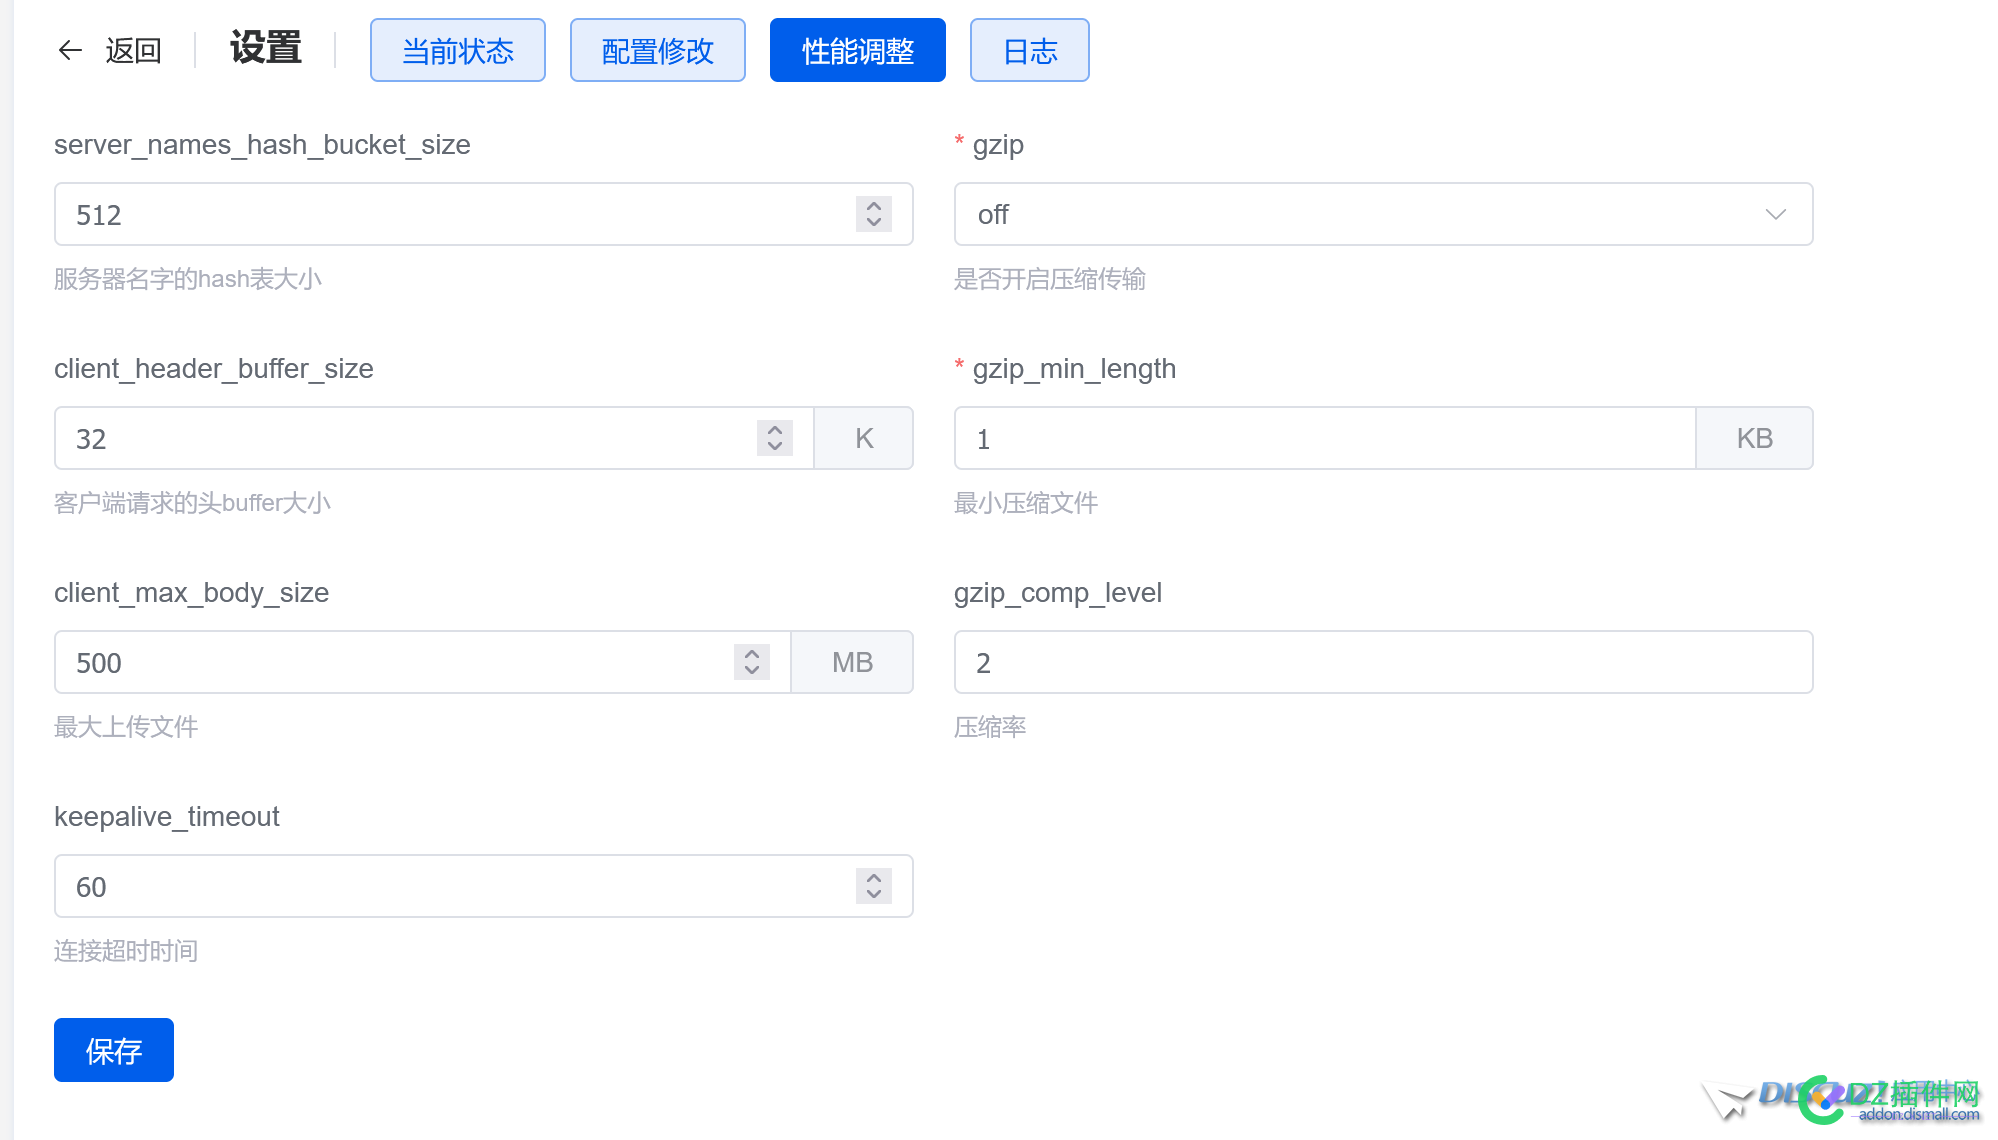Screen dimensions: 1998x1140
Task: Click the server_names_hash_bucket_size up stepper
Action: (874, 206)
